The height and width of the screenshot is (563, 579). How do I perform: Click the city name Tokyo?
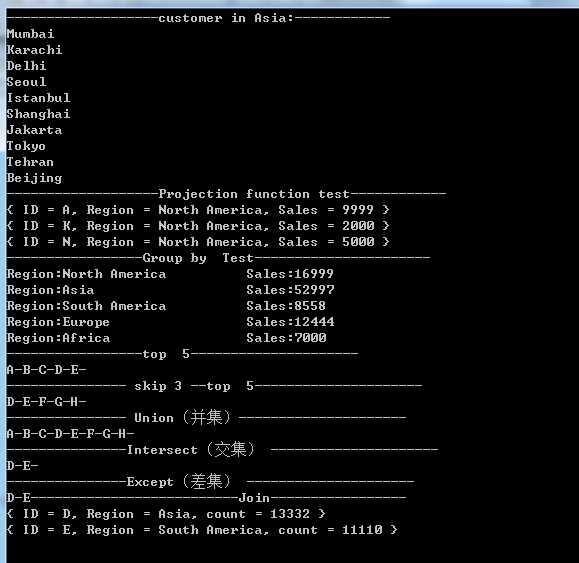(x=26, y=146)
